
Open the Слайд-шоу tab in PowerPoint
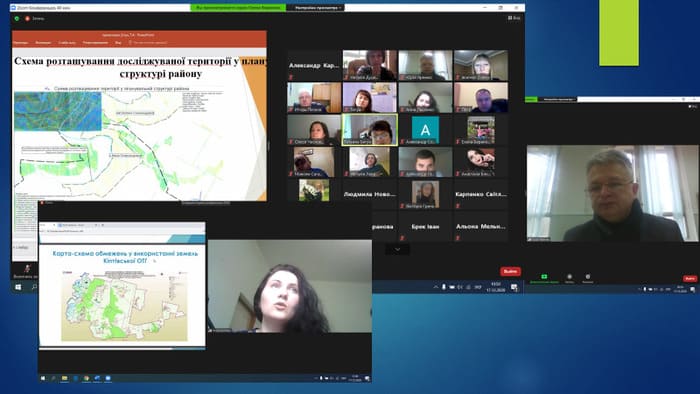tap(67, 43)
